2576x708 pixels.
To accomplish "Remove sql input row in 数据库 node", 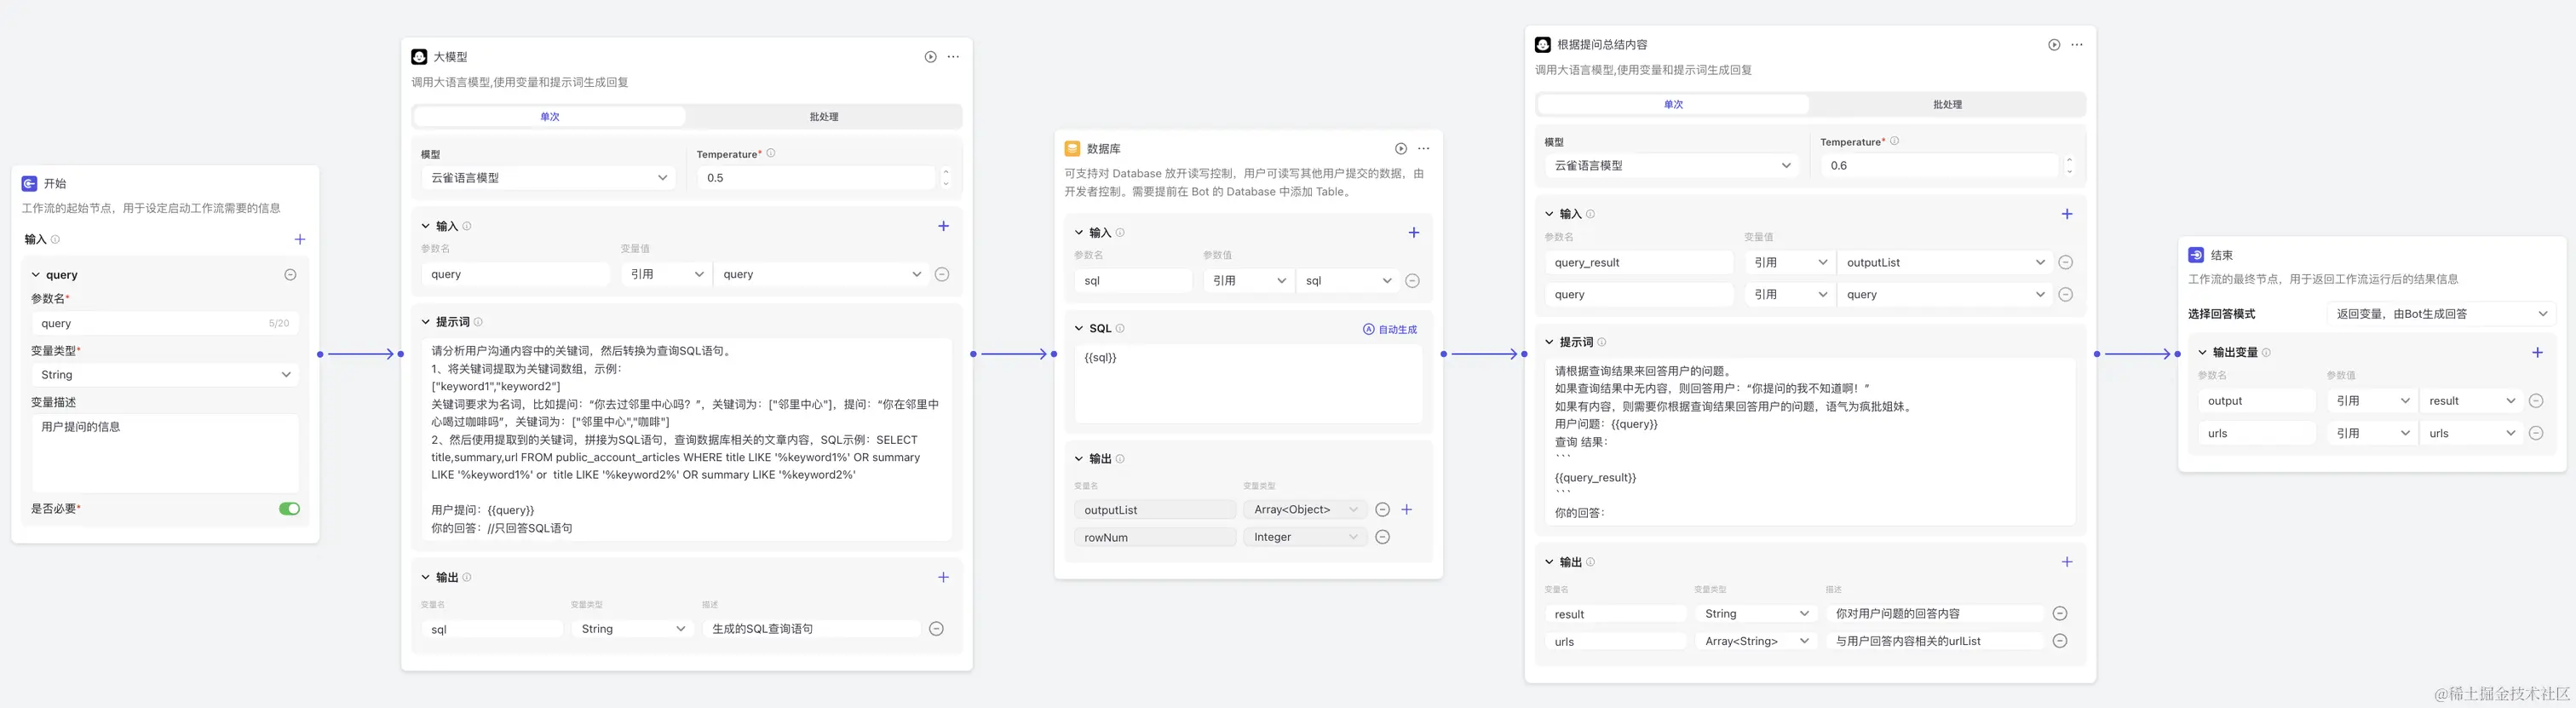I will point(1412,281).
